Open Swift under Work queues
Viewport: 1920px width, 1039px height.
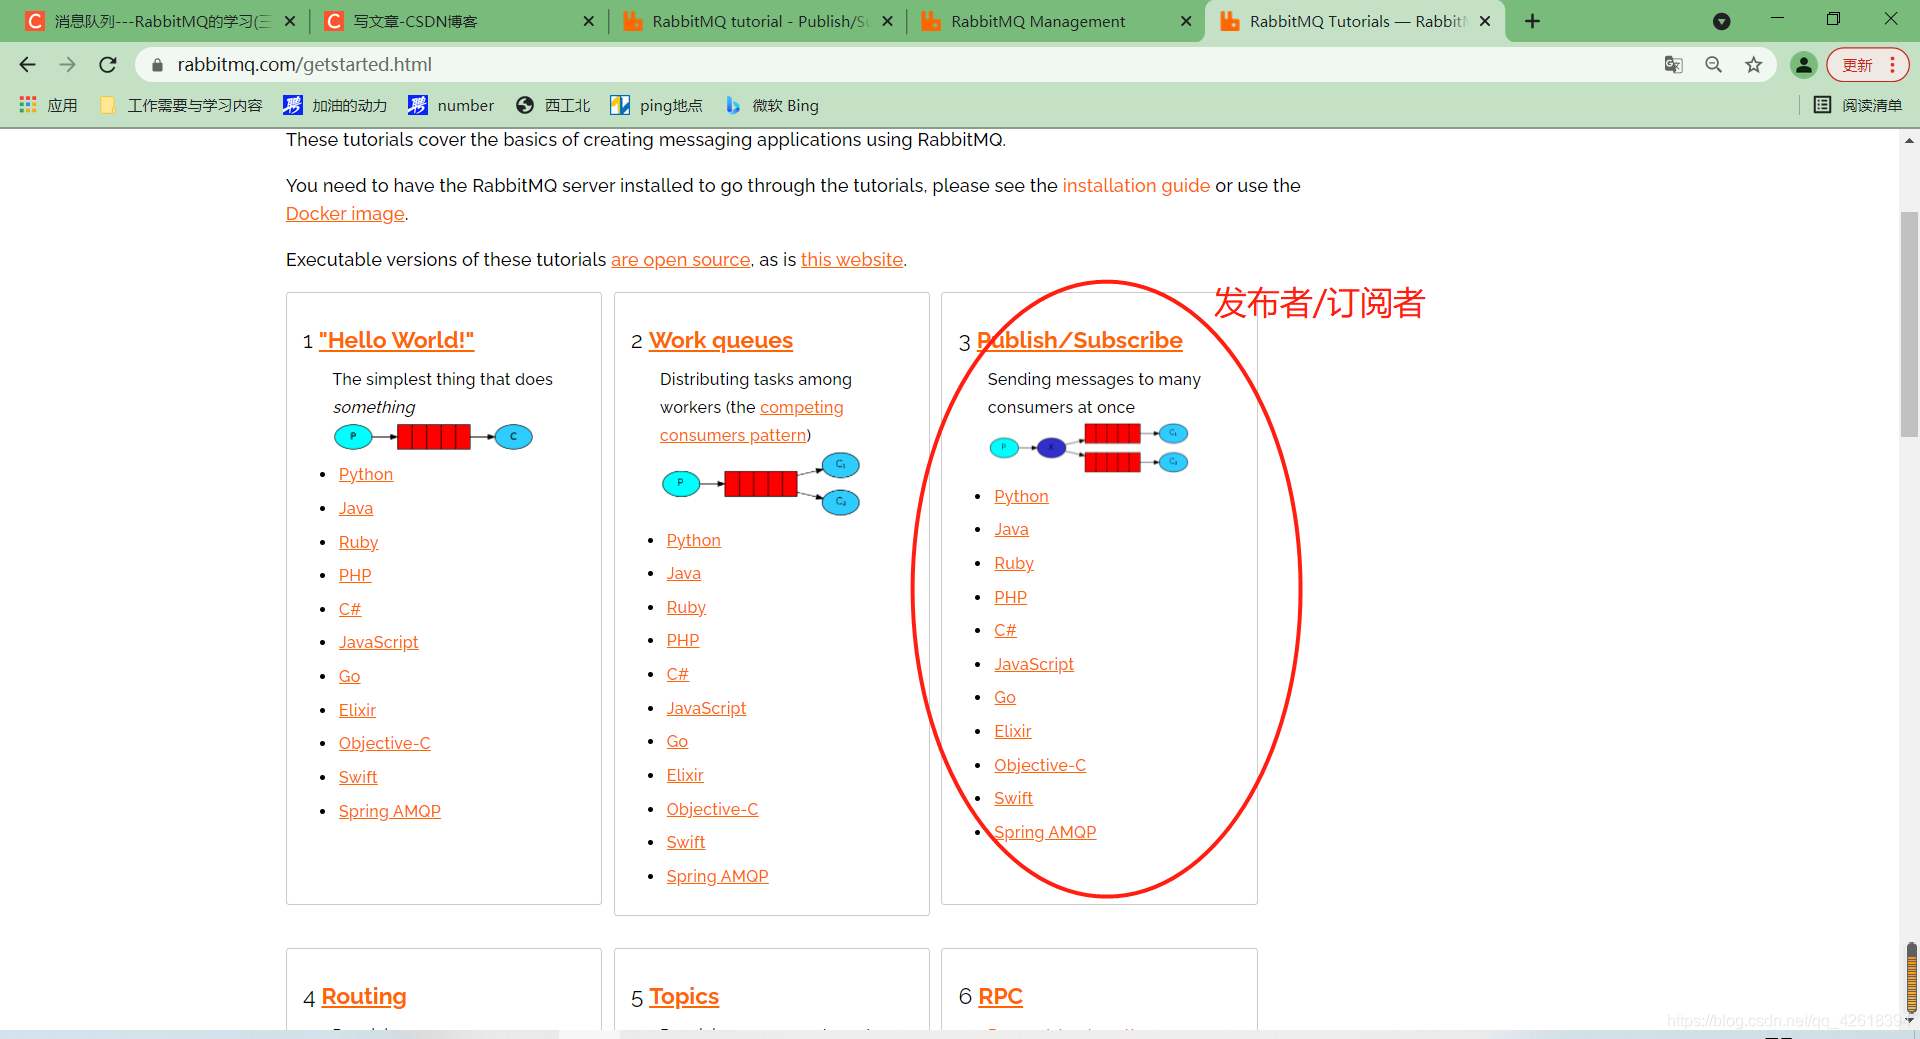[686, 843]
